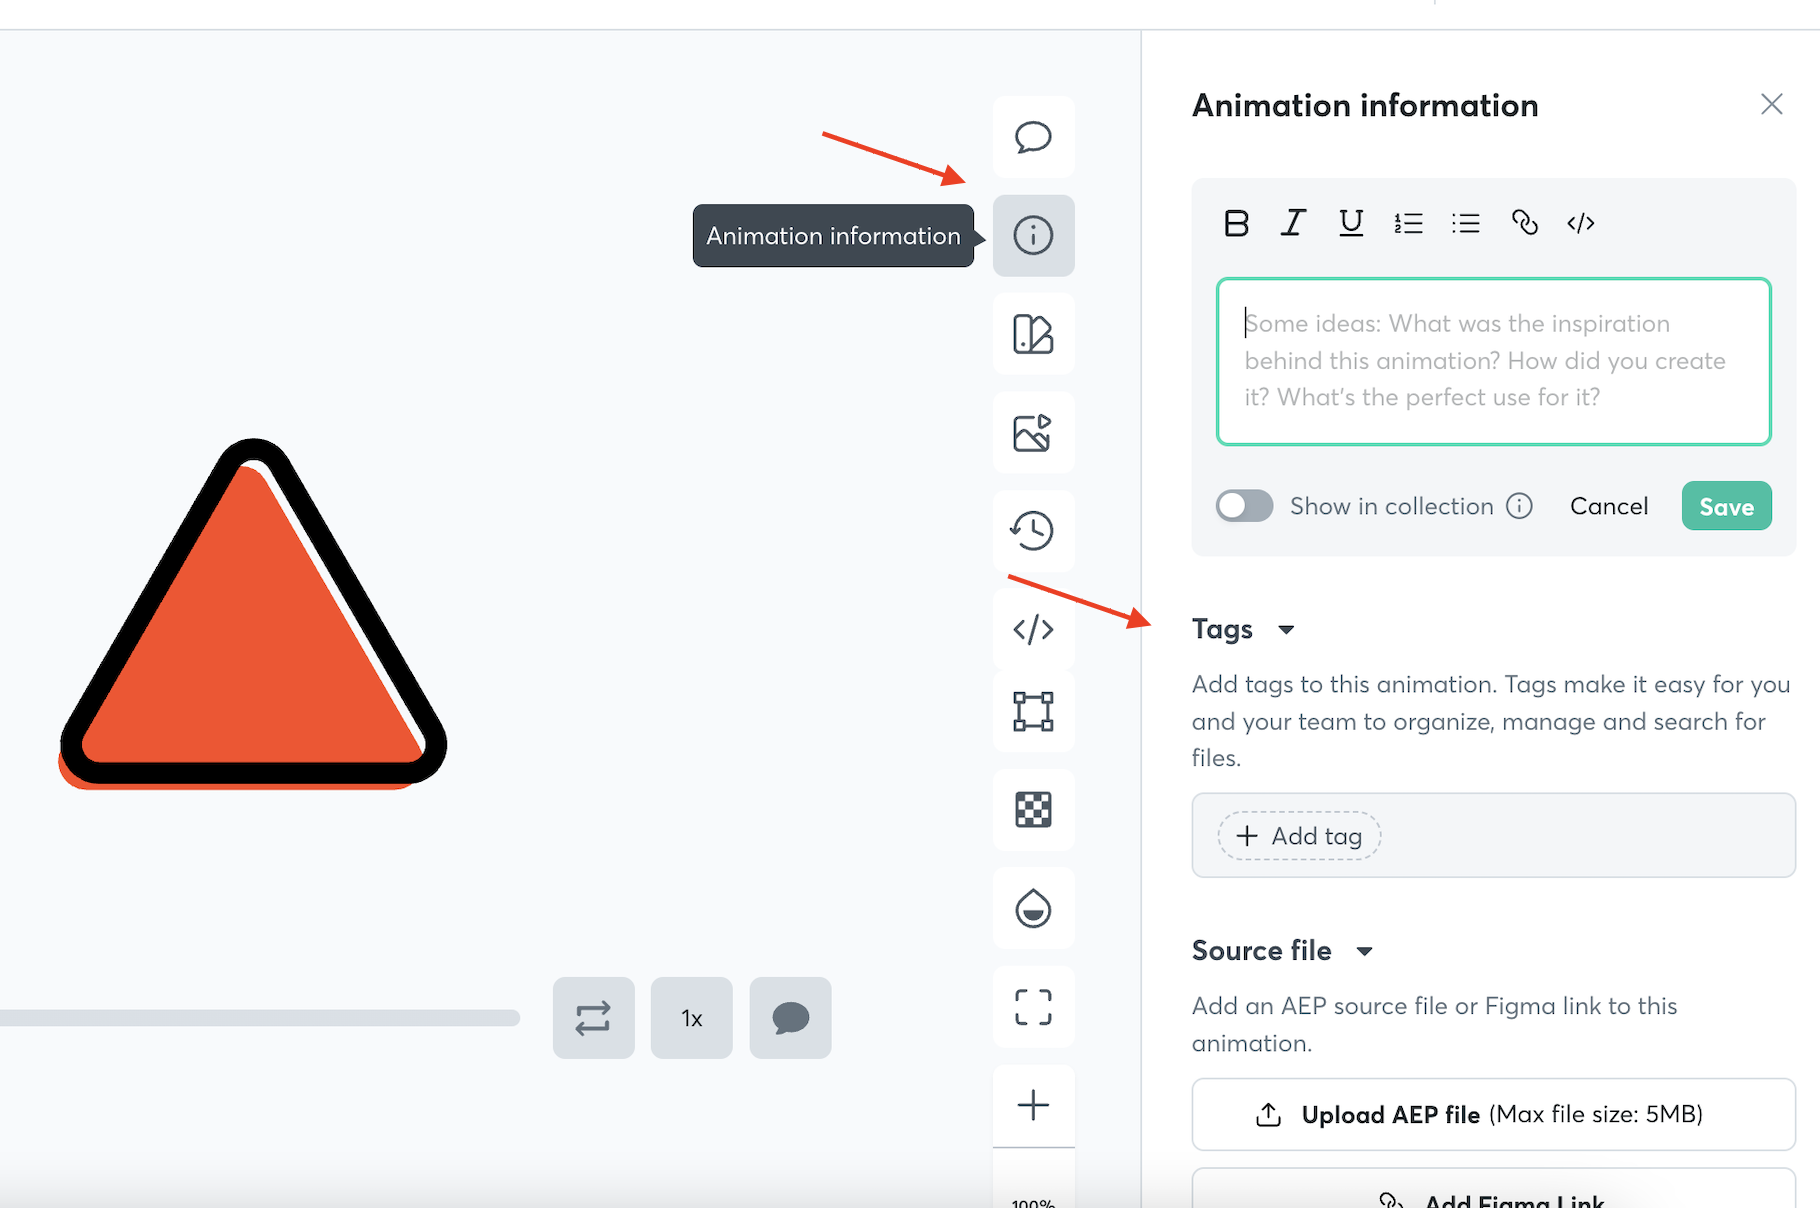Image resolution: width=1820 pixels, height=1208 pixels.
Task: Click the bounding box frame icon
Action: 1033,711
